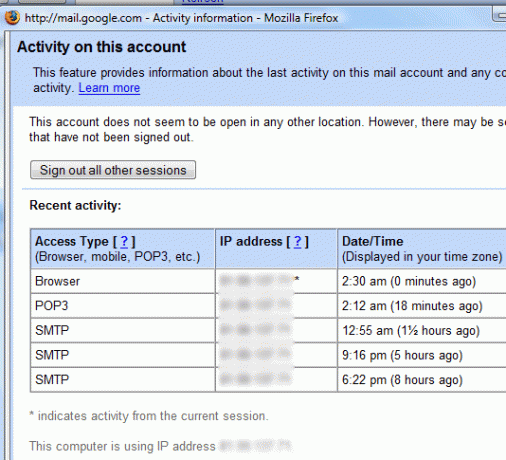Open the Learn more link
Screen dimensions: 506x460
click(109, 88)
